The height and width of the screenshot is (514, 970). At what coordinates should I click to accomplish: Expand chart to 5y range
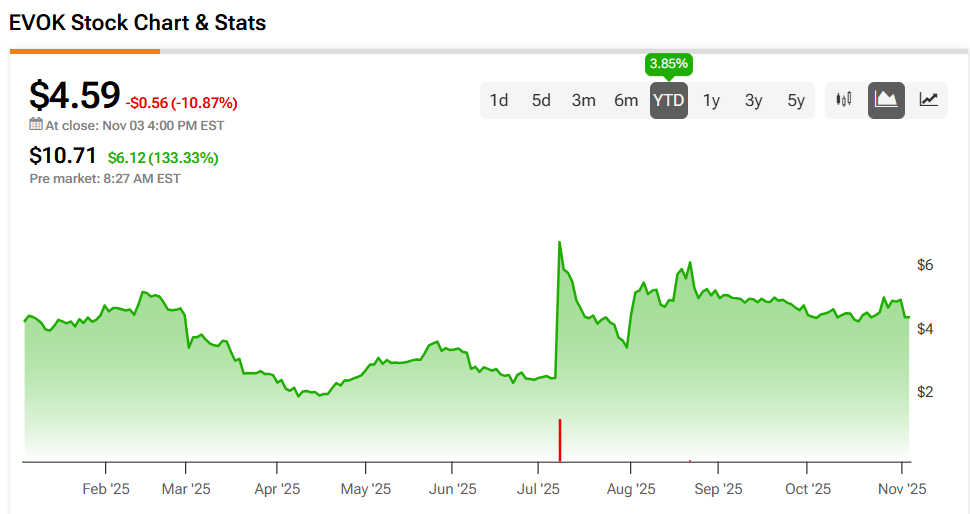click(795, 100)
